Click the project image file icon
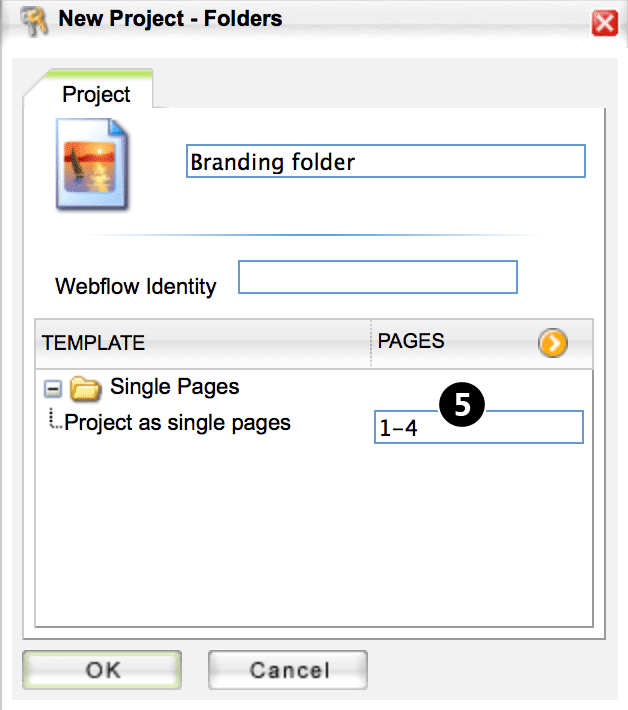This screenshot has height=710, width=628. [92, 165]
